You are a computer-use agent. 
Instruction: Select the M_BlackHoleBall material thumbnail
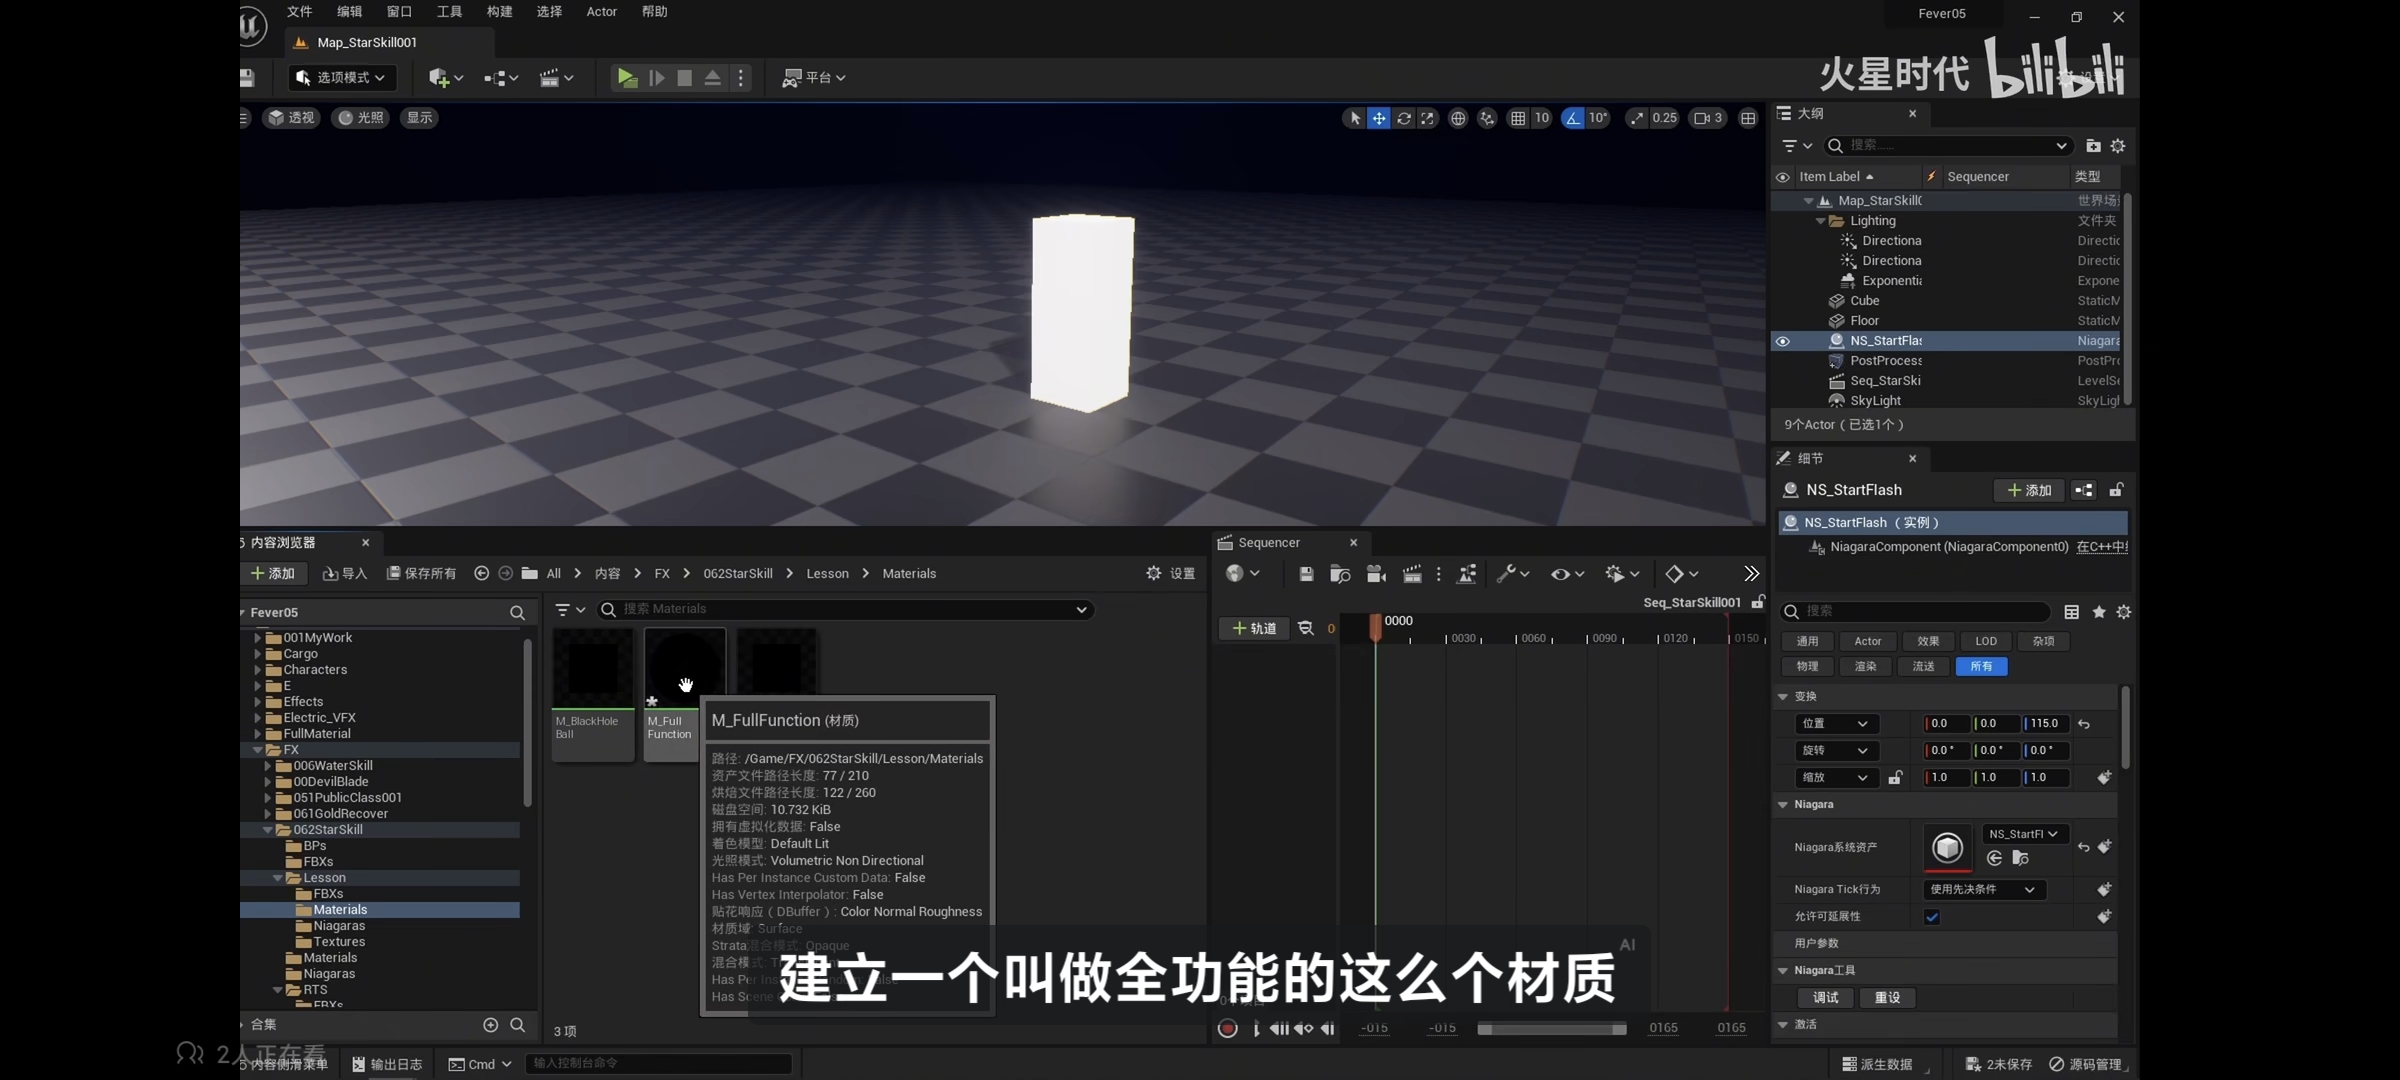click(x=593, y=668)
